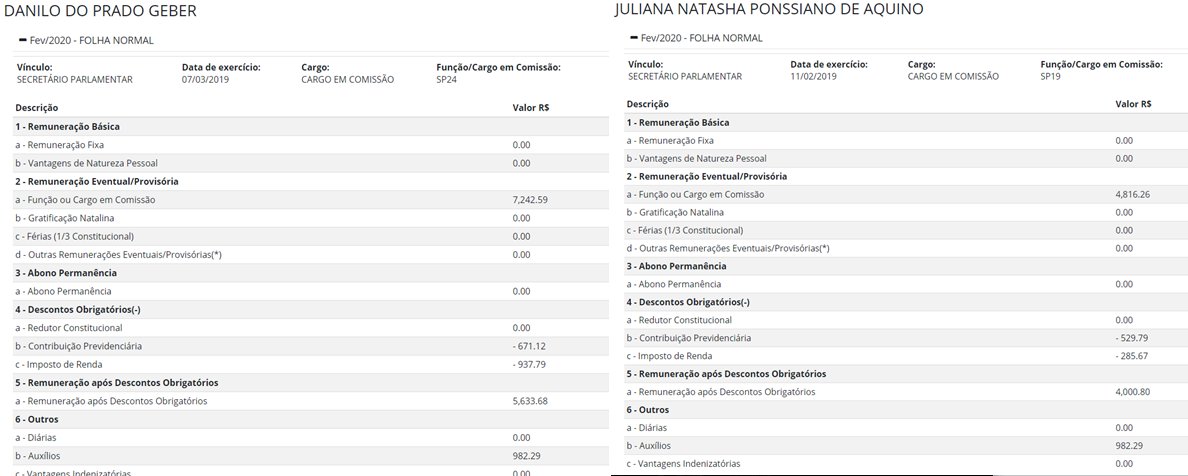Click Danilo's 'Descrição' column header
Screen dimensions: 1188x476
point(36,108)
